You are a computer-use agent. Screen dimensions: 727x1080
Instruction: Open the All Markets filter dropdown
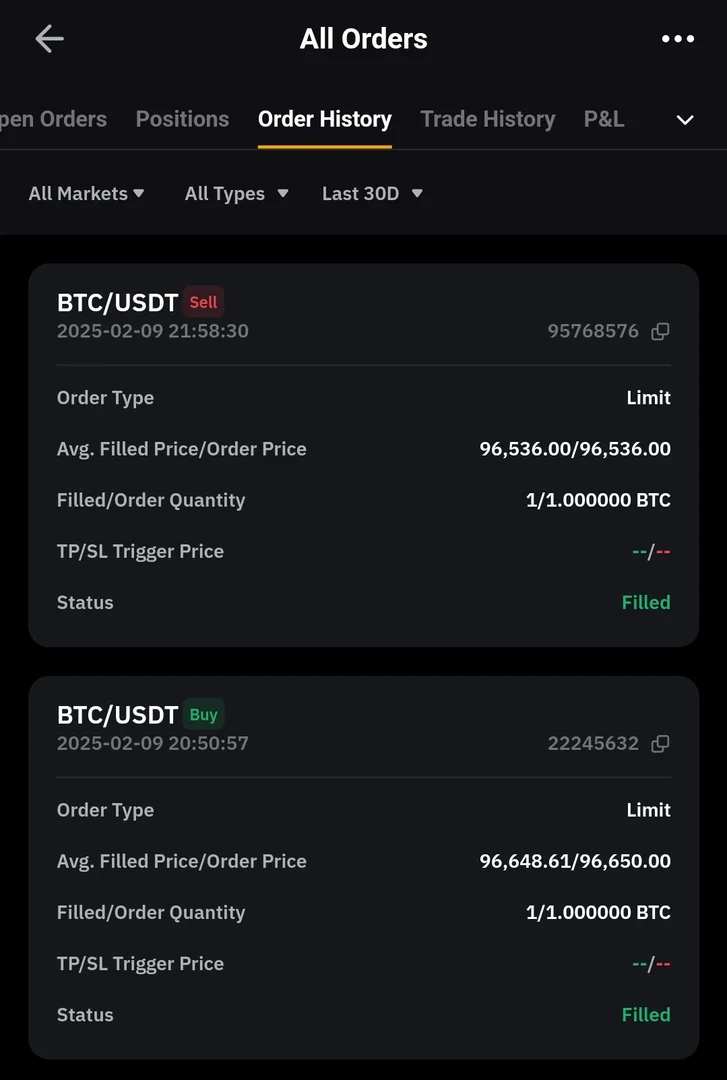tap(87, 194)
